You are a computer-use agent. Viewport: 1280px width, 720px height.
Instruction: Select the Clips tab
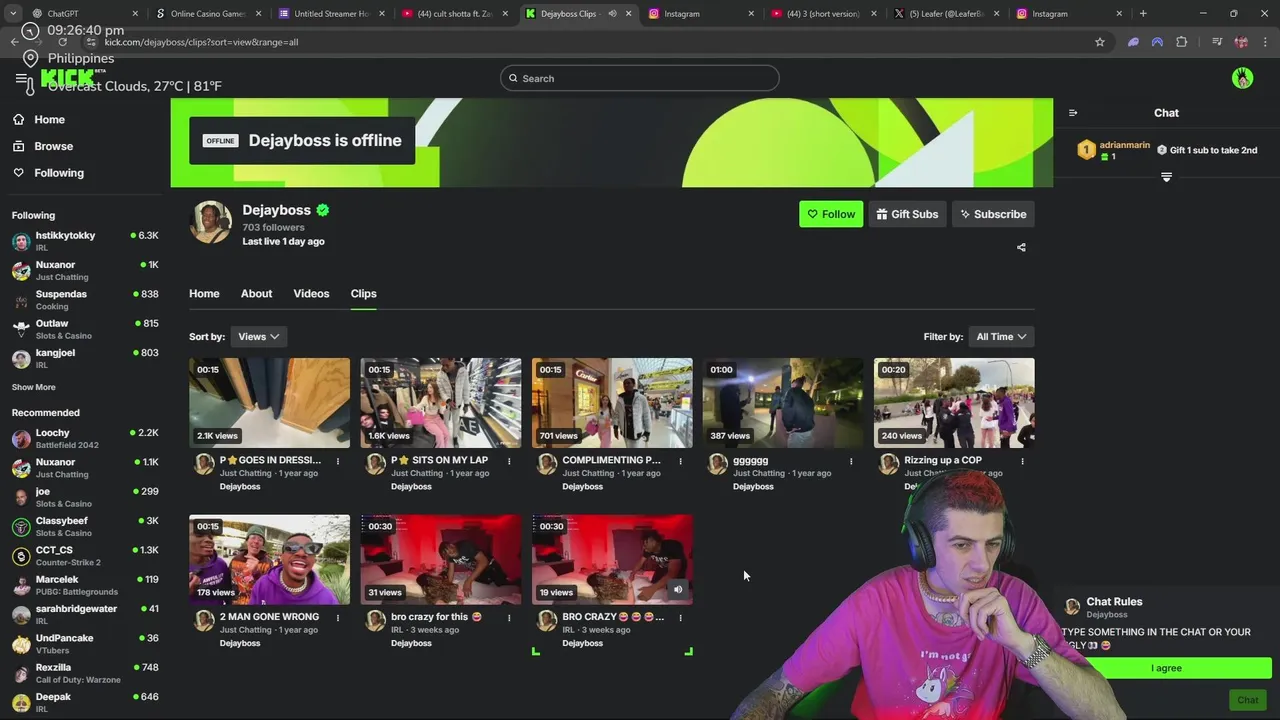coord(364,293)
